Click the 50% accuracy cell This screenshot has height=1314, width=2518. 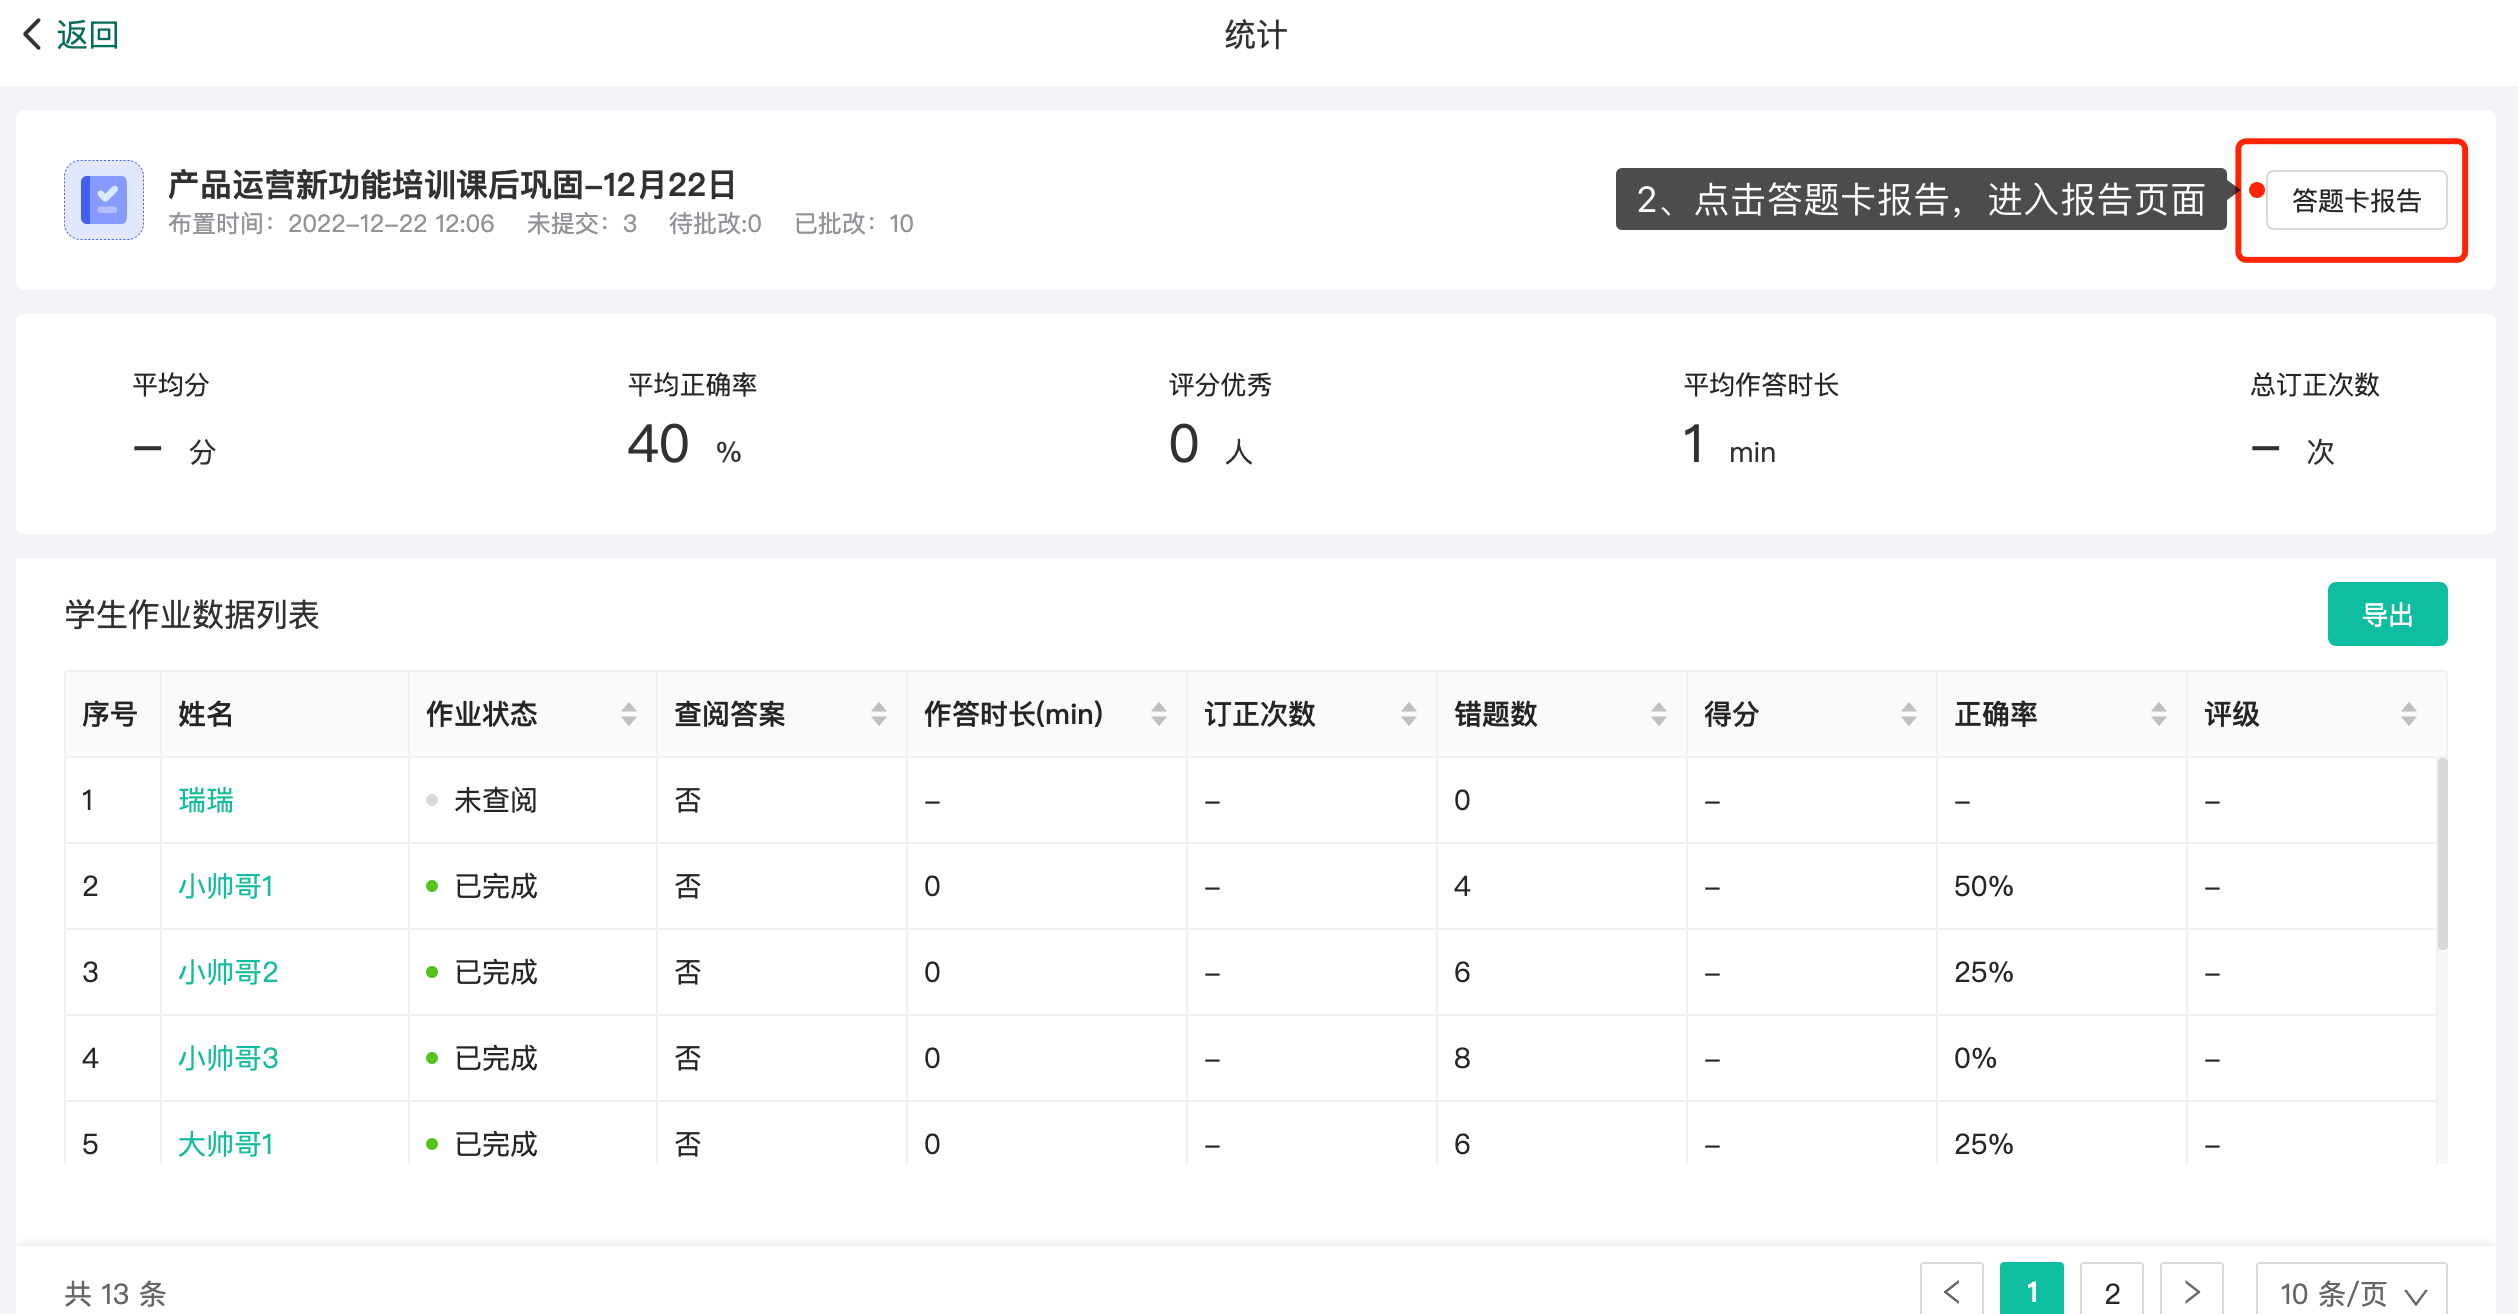pyautogui.click(x=1984, y=886)
